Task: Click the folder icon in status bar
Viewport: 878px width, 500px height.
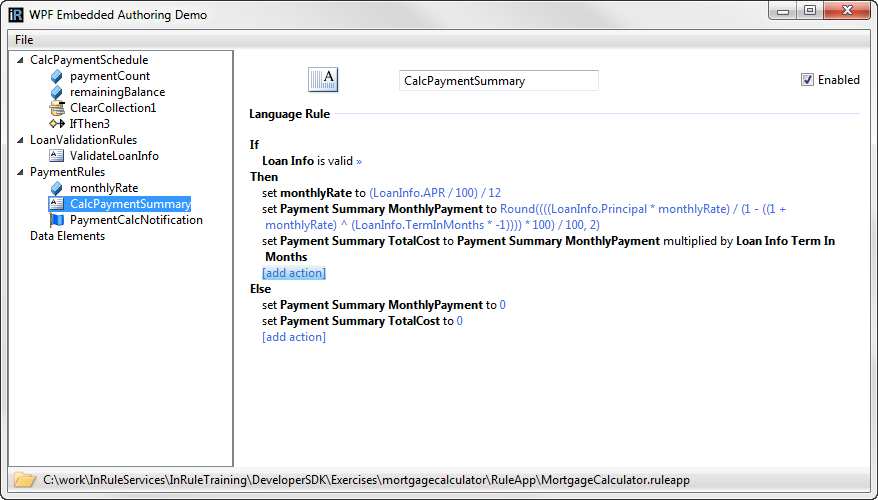Action: click(24, 481)
